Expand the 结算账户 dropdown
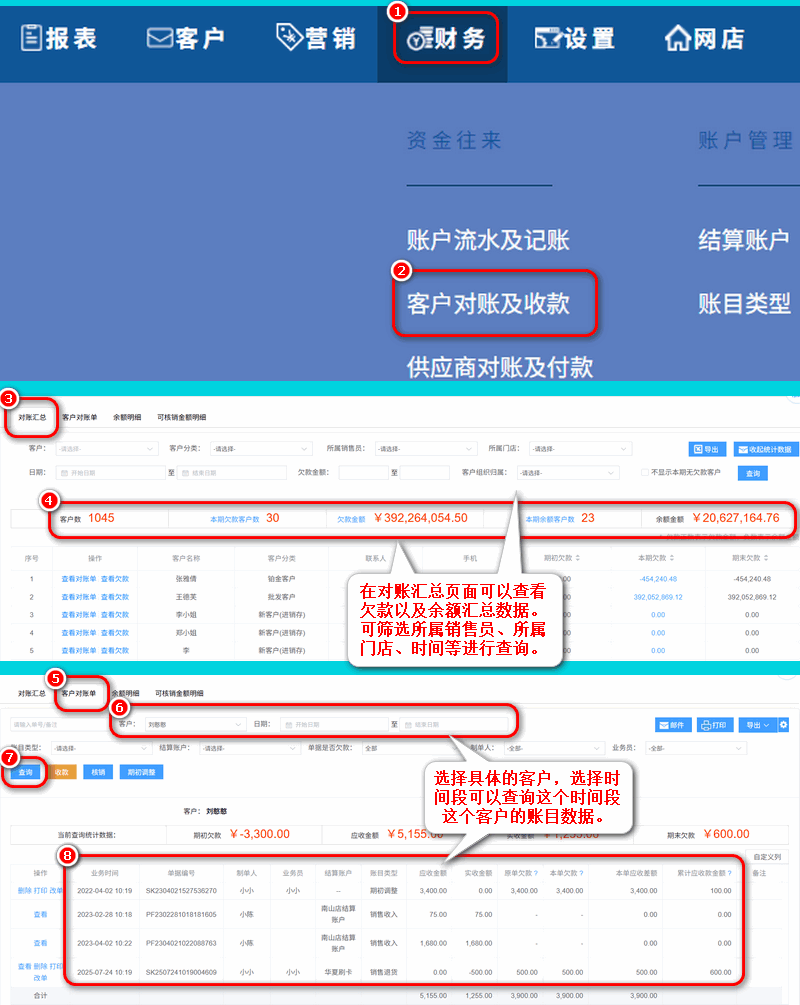 [249, 748]
